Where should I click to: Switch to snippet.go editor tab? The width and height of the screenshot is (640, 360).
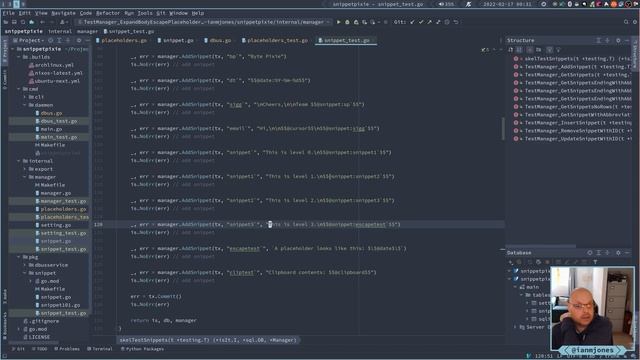coord(176,40)
